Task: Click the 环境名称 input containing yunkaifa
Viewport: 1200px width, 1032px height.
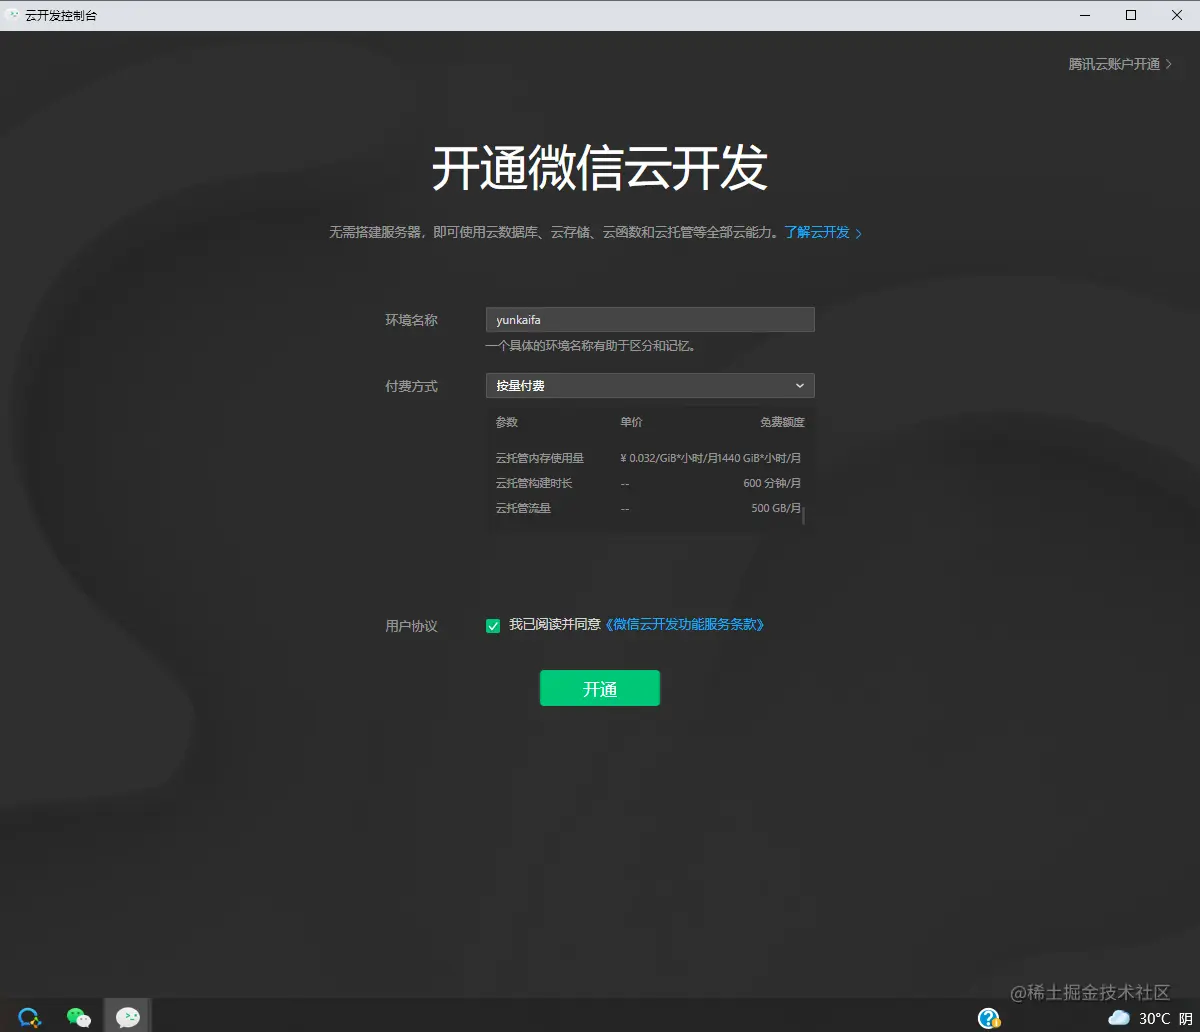Action: [649, 319]
